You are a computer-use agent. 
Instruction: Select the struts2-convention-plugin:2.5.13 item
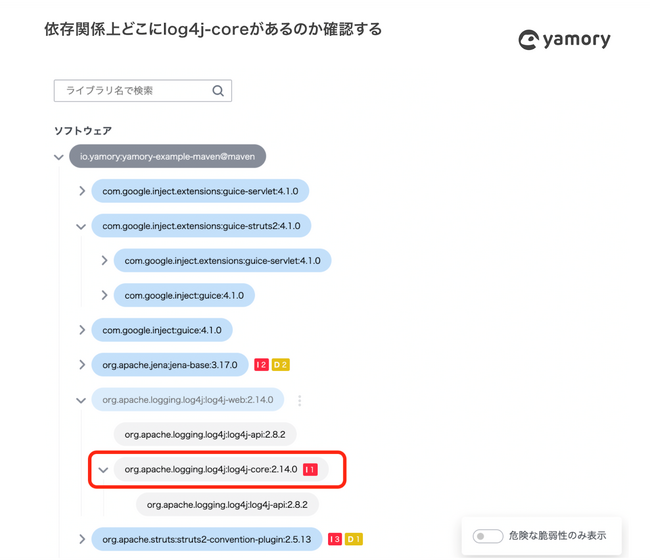(x=207, y=539)
